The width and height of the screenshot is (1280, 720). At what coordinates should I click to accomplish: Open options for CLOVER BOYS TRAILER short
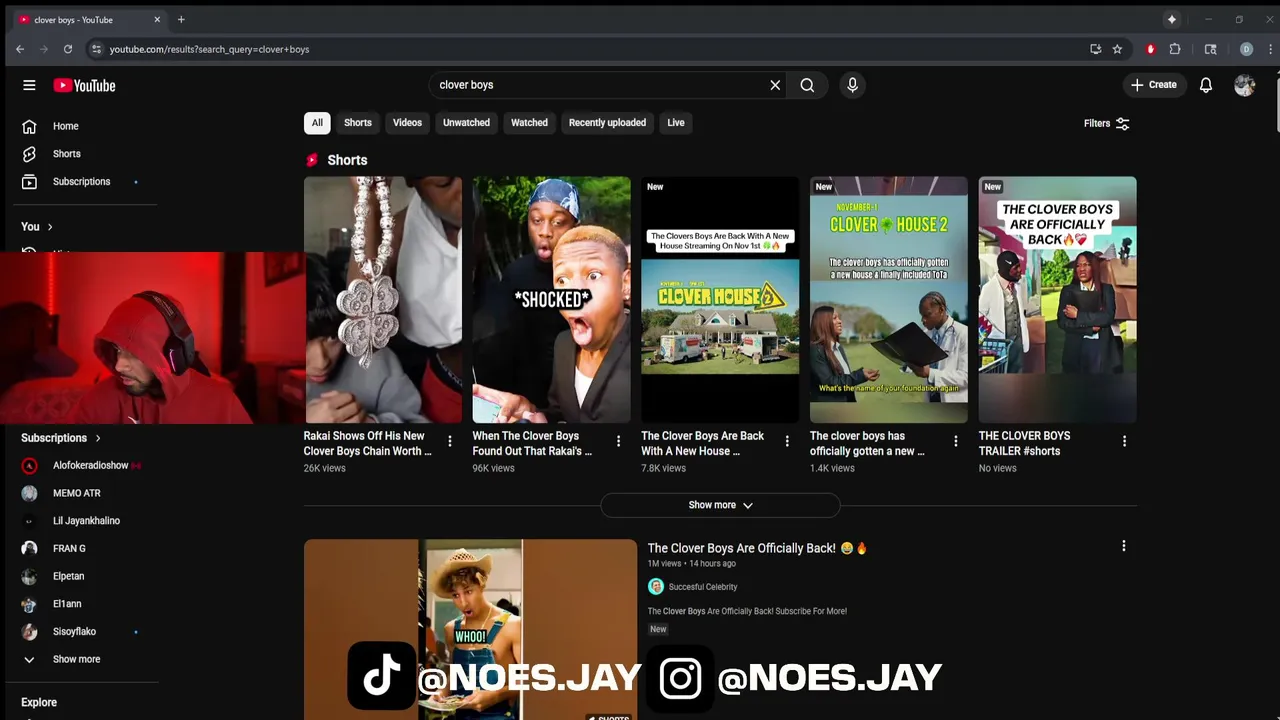point(1124,441)
